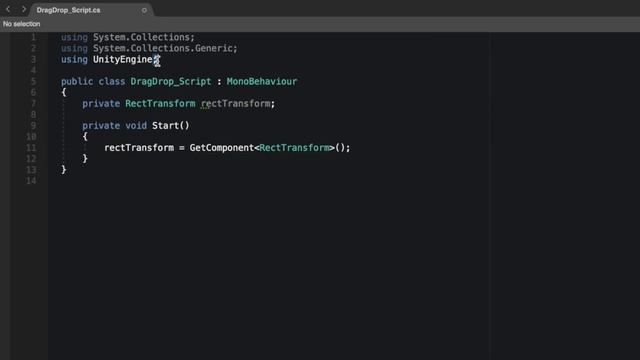Viewport: 640px width, 360px height.
Task: Click the void keyword
Action: click(x=136, y=126)
